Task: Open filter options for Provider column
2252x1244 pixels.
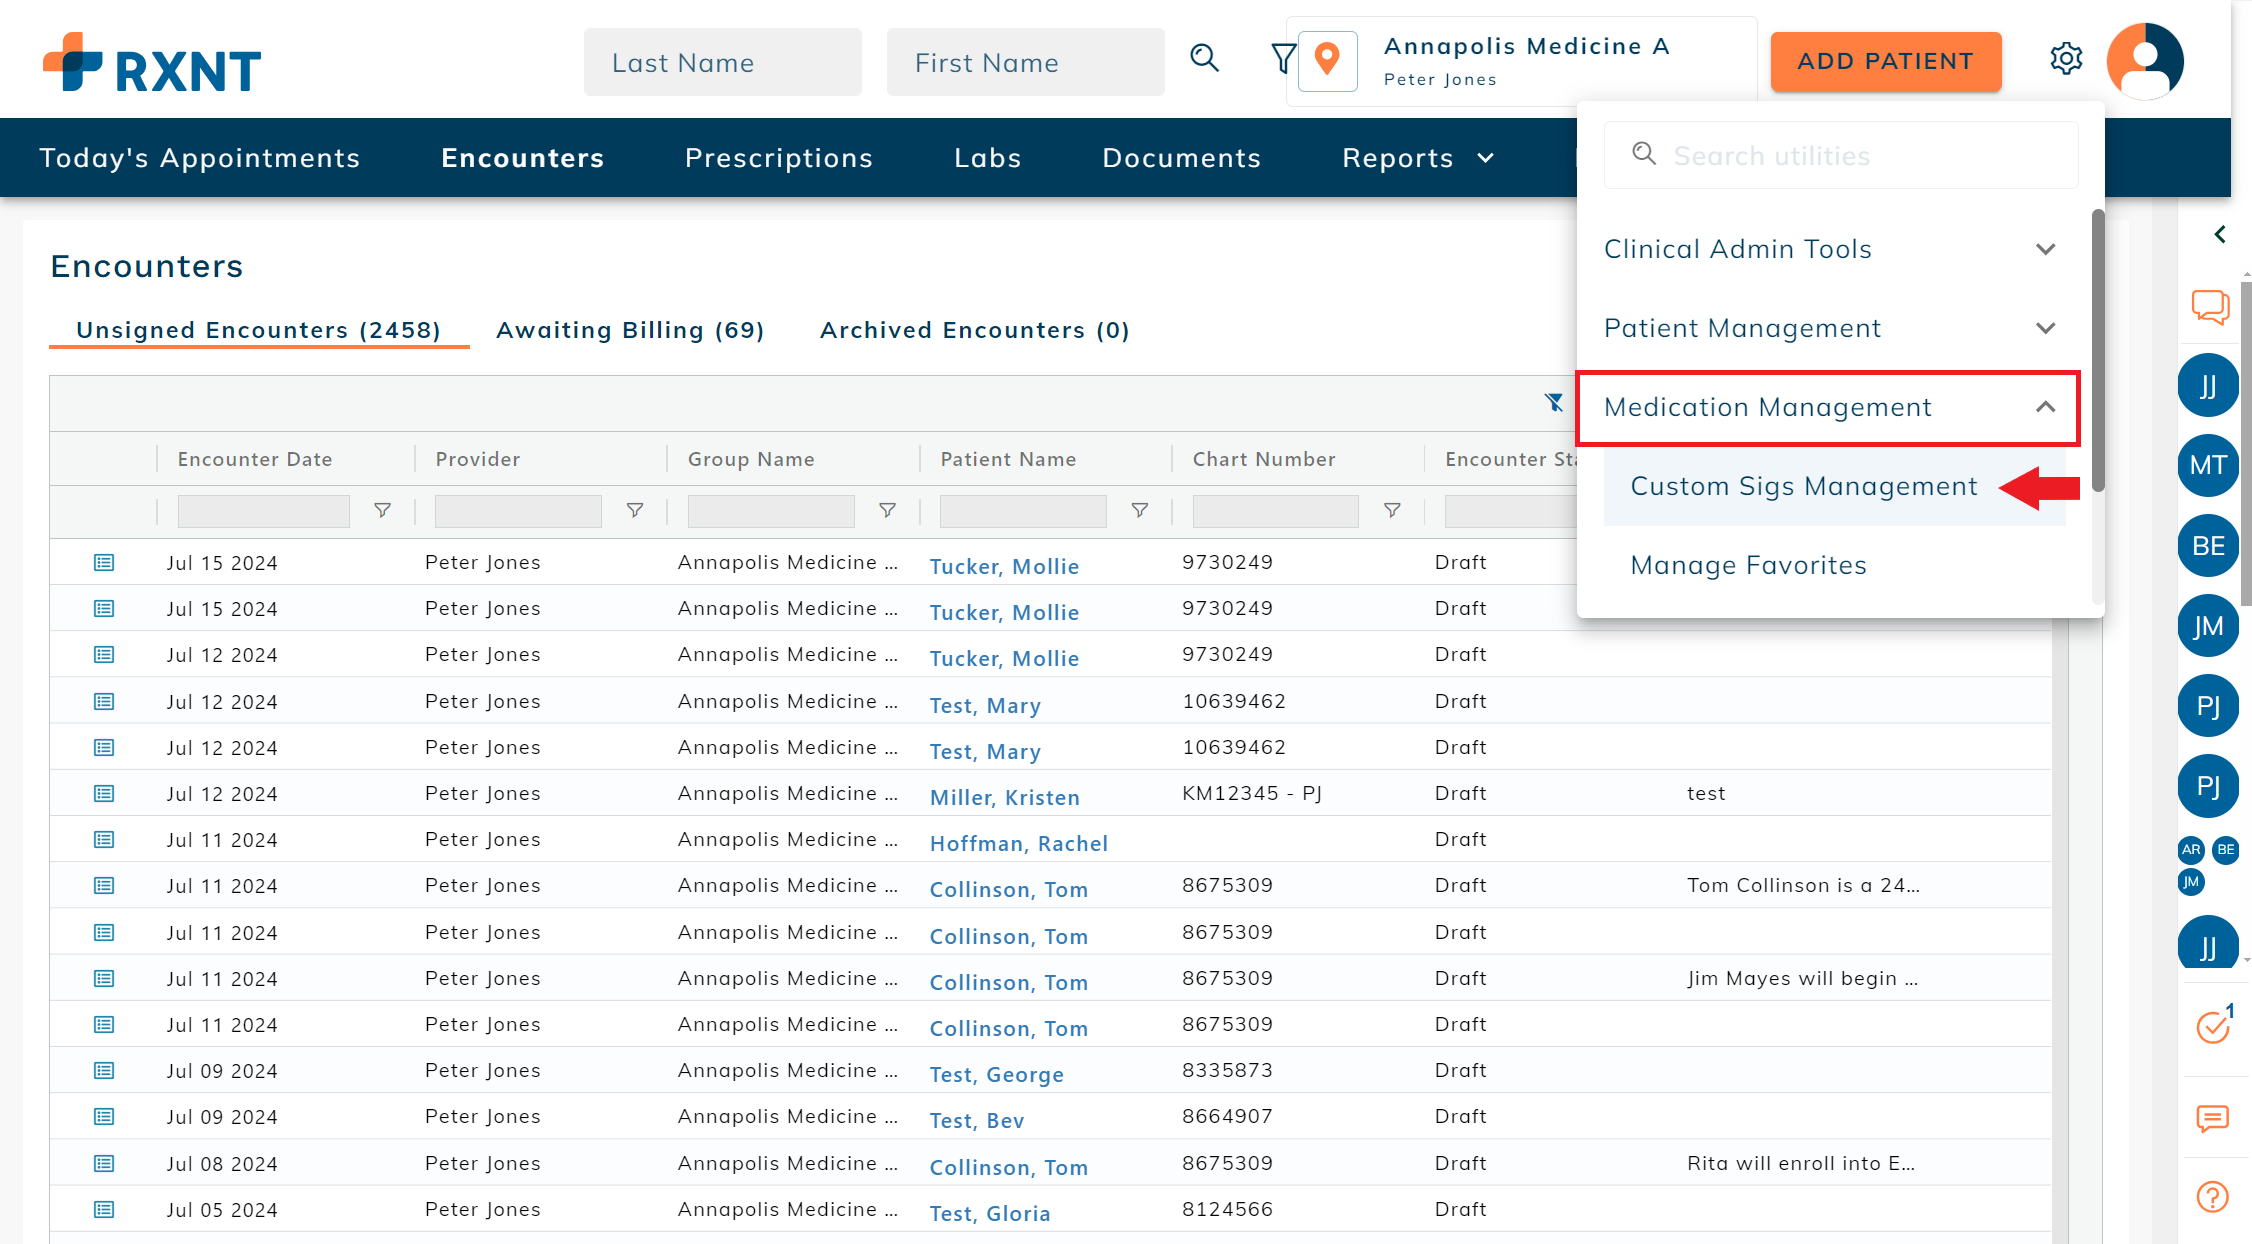Action: pos(634,511)
